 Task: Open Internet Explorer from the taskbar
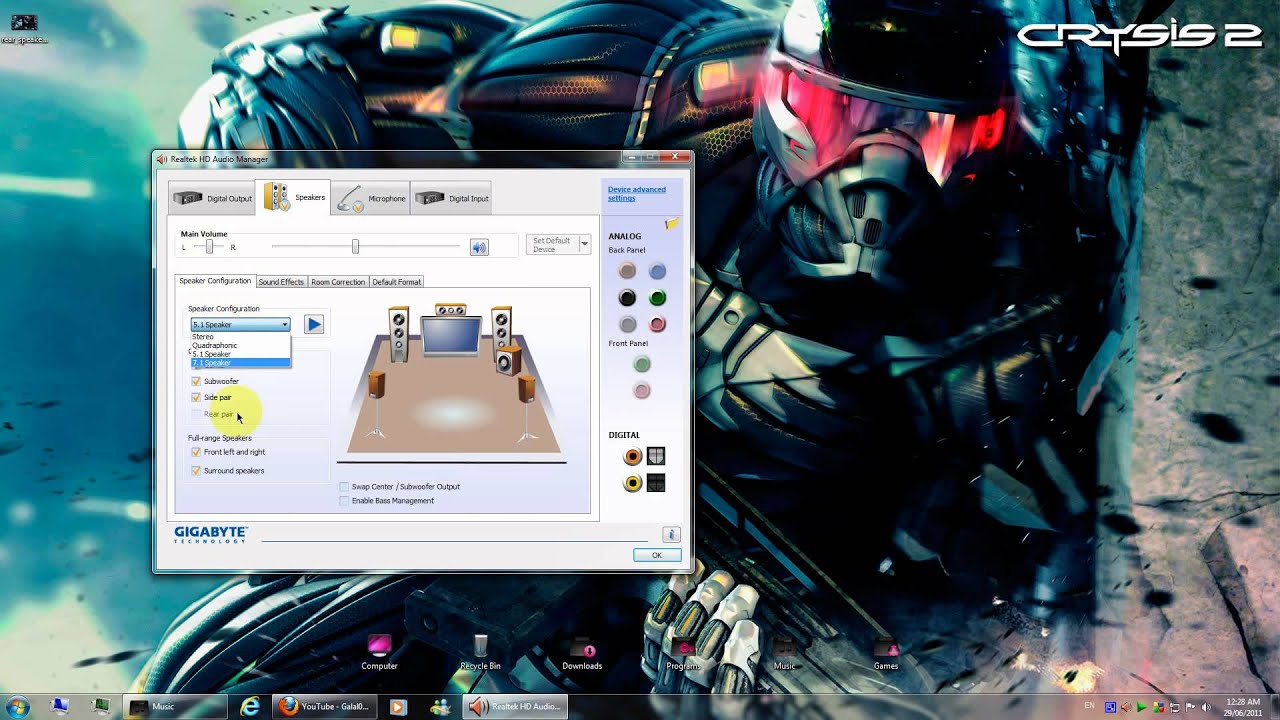(x=250, y=707)
